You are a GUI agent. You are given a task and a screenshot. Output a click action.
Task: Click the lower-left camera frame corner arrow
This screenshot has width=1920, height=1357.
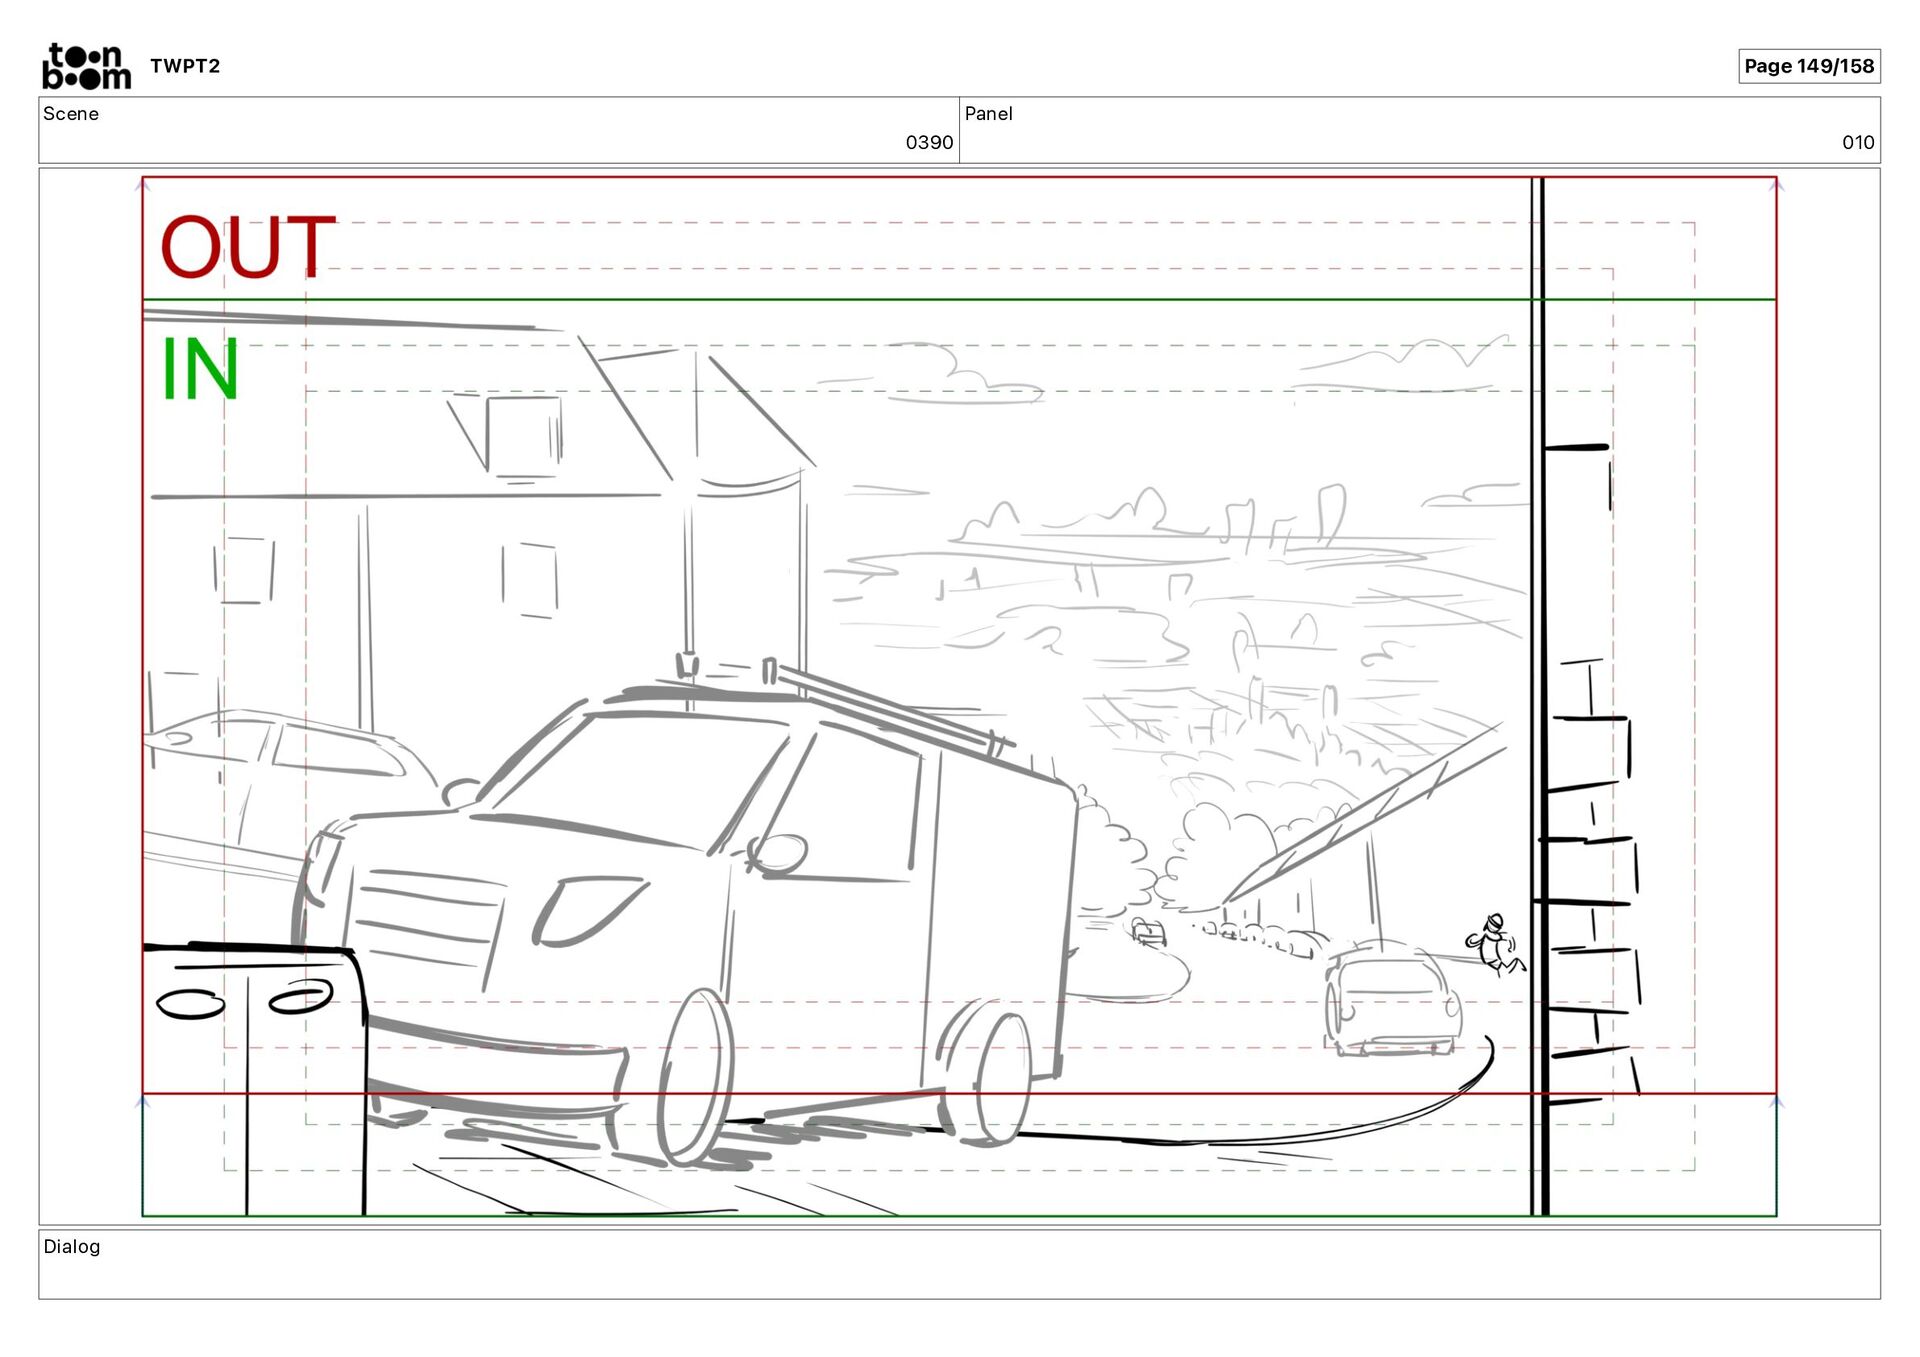142,1101
